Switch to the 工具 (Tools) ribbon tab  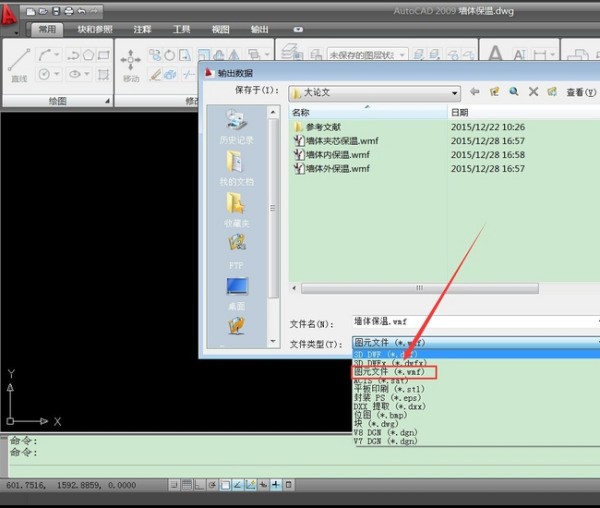click(x=182, y=29)
